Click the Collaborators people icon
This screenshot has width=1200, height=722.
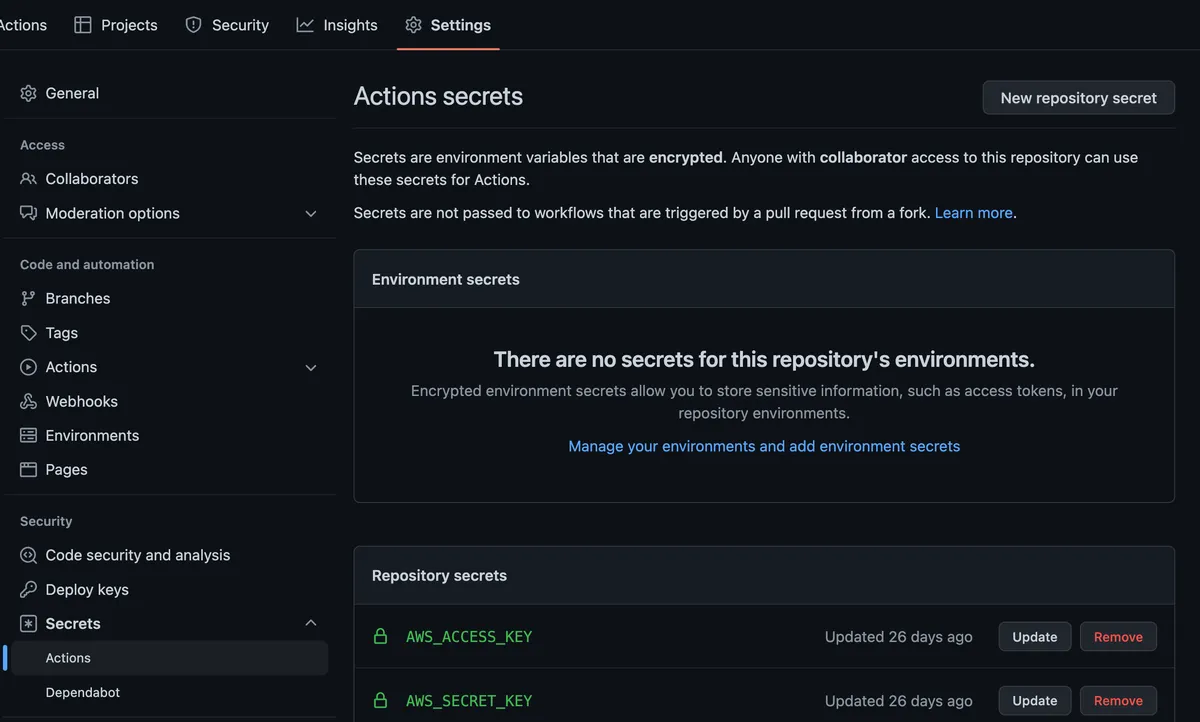click(28, 179)
